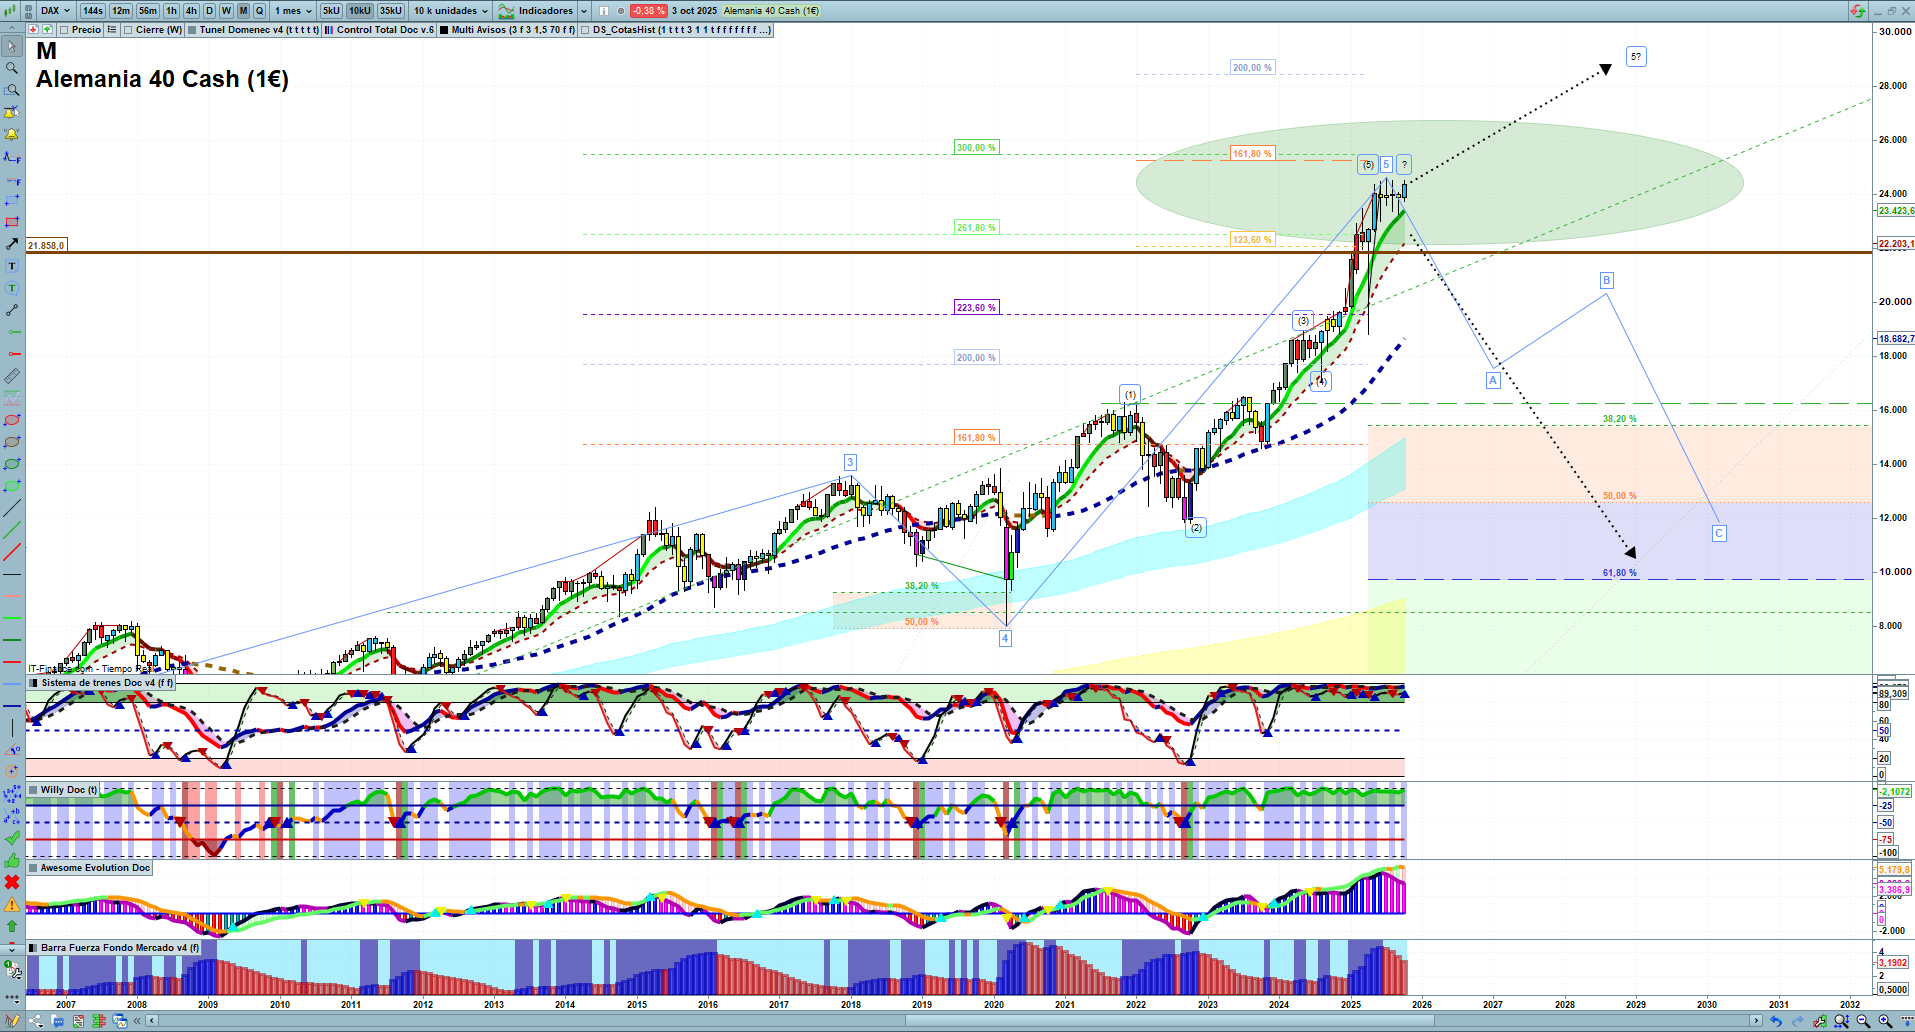Open Willy Doc panel options square
Screen dimensions: 1915x1032
point(33,790)
